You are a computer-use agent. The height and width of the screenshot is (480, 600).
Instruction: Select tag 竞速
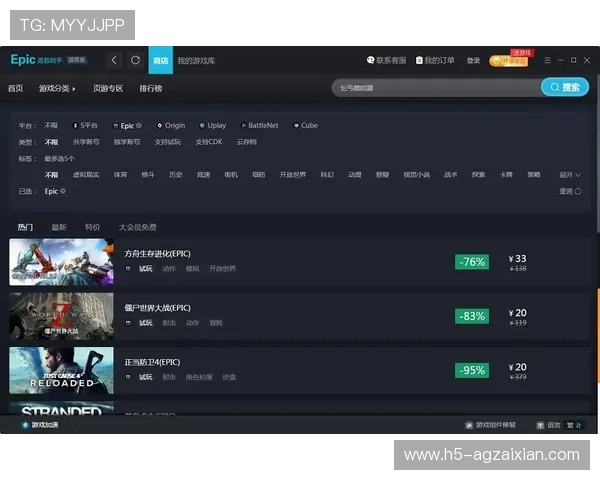point(203,175)
